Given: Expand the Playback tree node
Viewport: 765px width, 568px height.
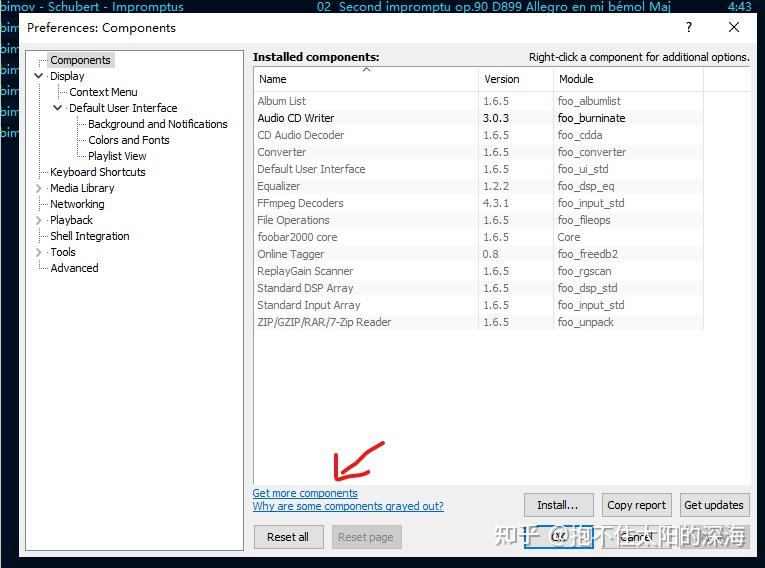Looking at the screenshot, I should click(39, 220).
